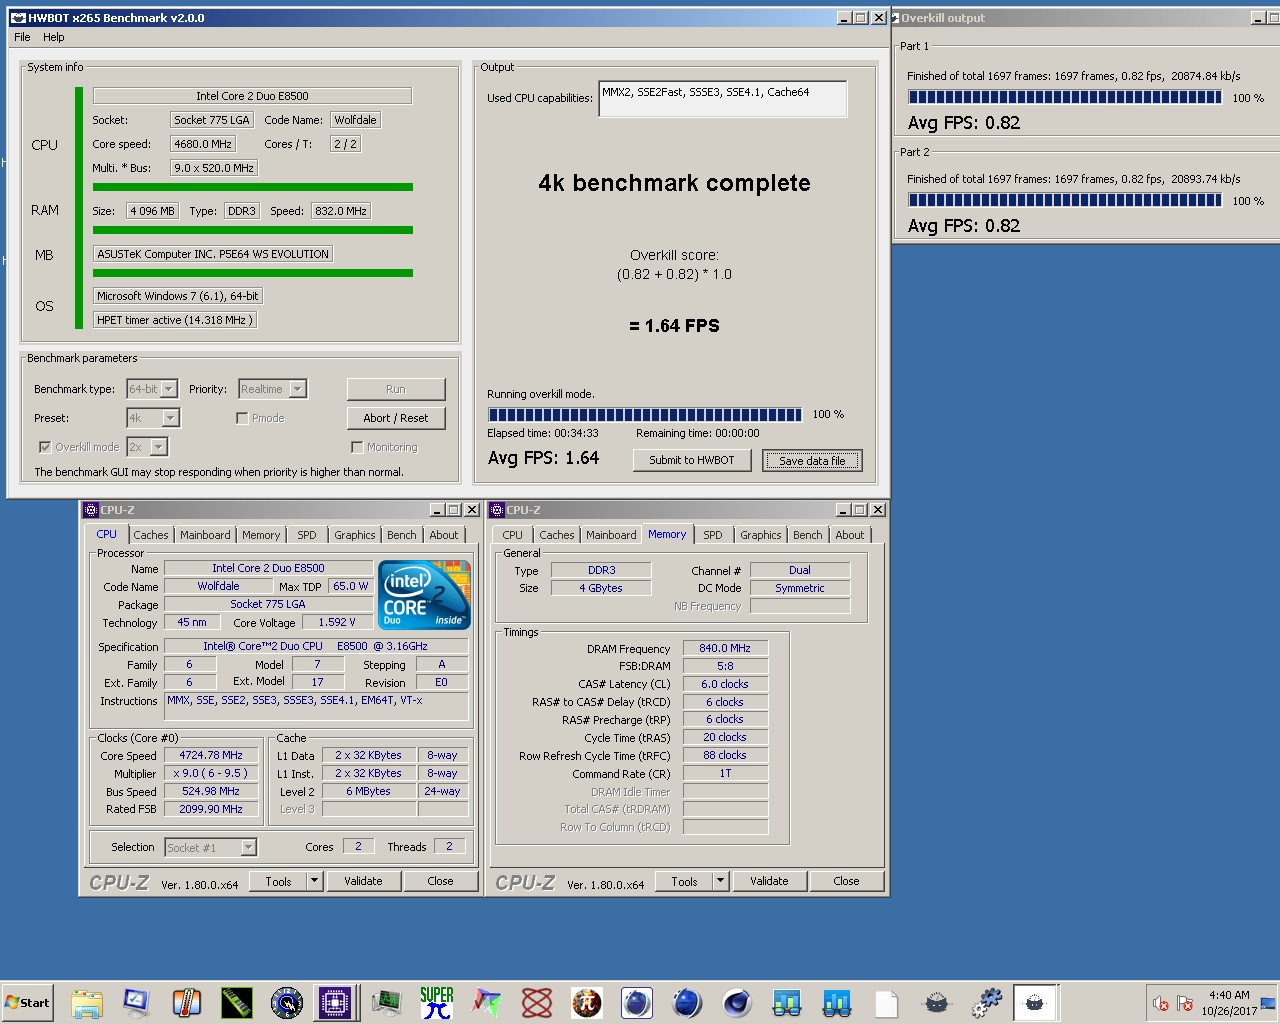Click Validate in the left CPU-Z window
Viewport: 1280px width, 1024px height.
[363, 881]
